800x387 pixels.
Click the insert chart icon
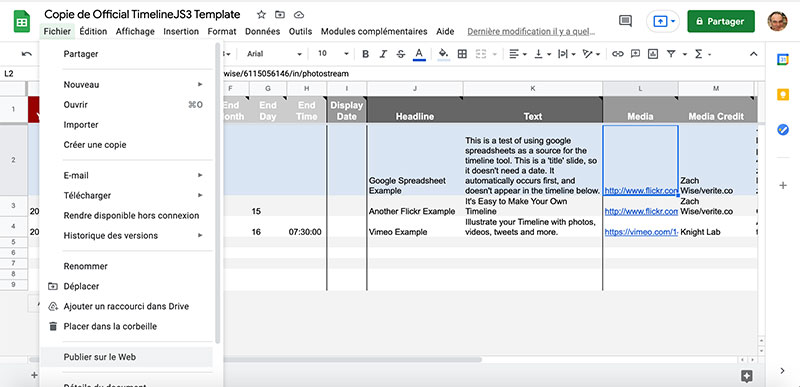pos(653,54)
